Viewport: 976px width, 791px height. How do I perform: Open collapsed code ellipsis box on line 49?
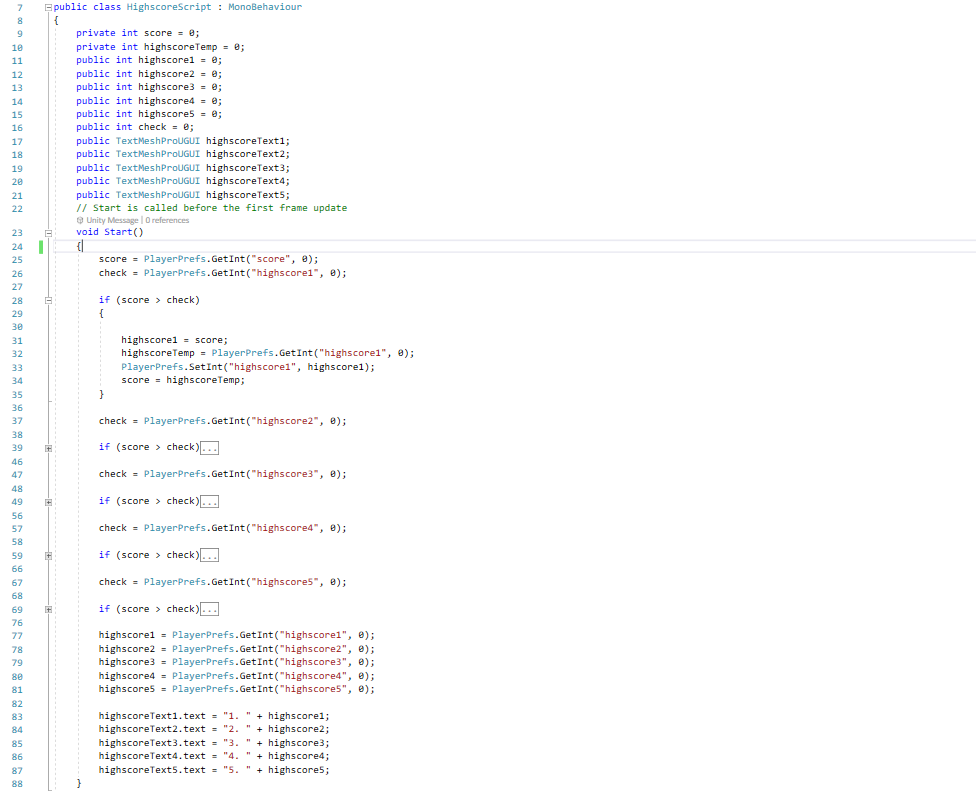tap(209, 502)
